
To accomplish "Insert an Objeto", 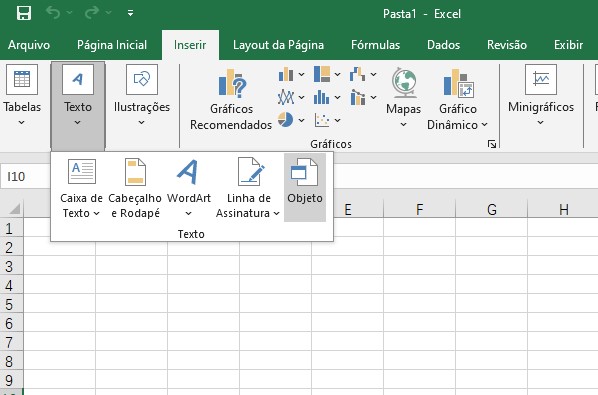I will click(x=305, y=188).
